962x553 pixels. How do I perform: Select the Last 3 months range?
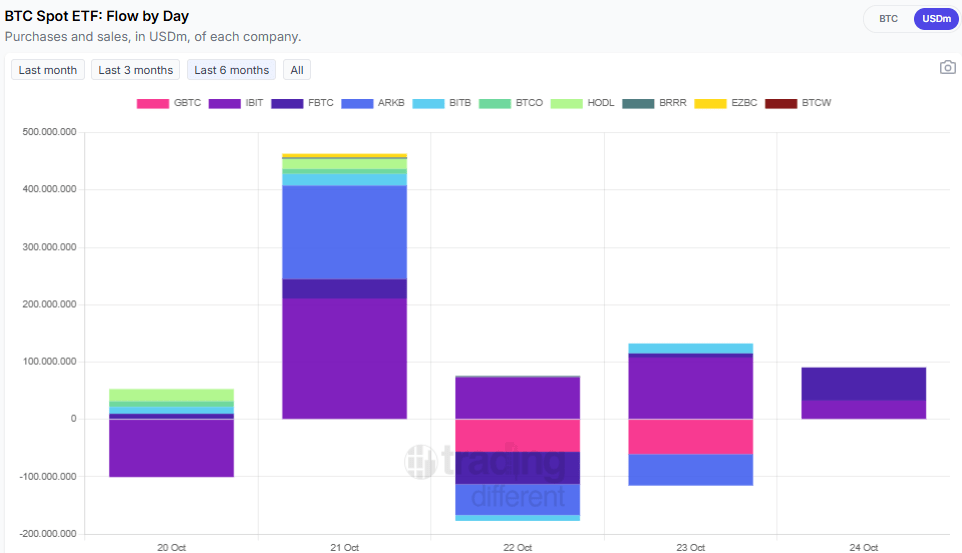click(x=135, y=70)
